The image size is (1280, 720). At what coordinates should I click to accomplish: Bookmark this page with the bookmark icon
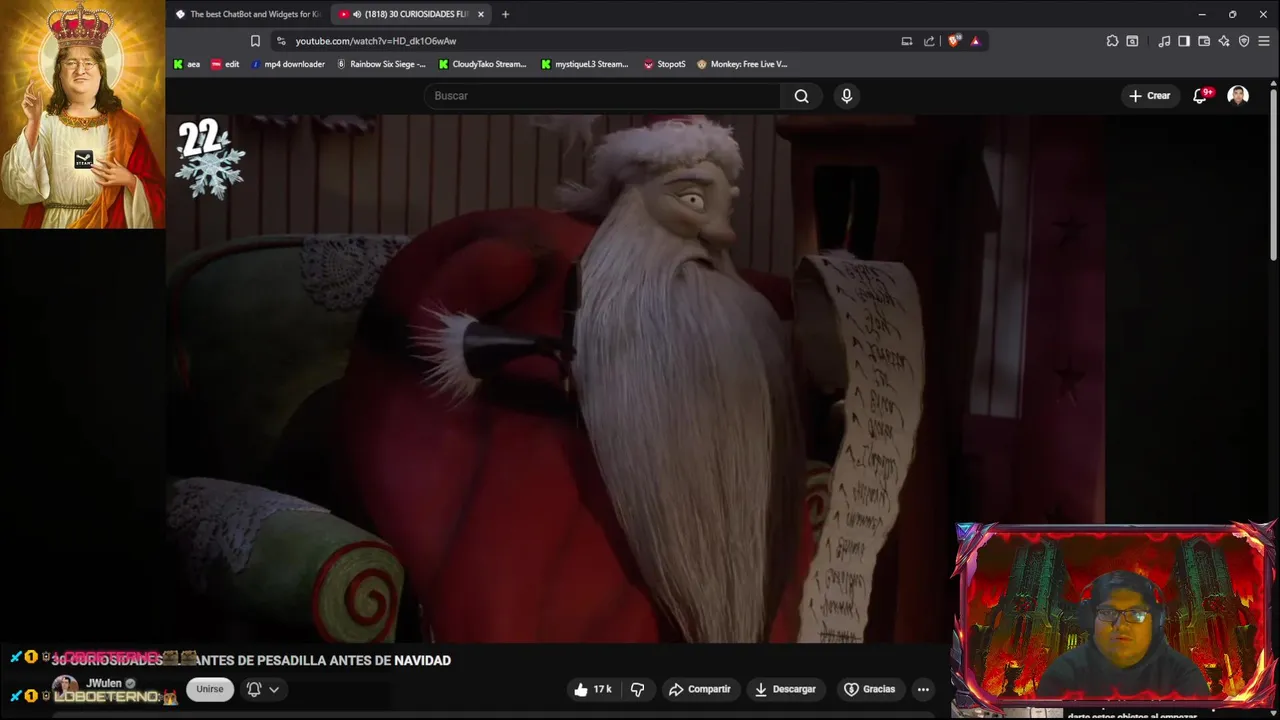(x=255, y=41)
